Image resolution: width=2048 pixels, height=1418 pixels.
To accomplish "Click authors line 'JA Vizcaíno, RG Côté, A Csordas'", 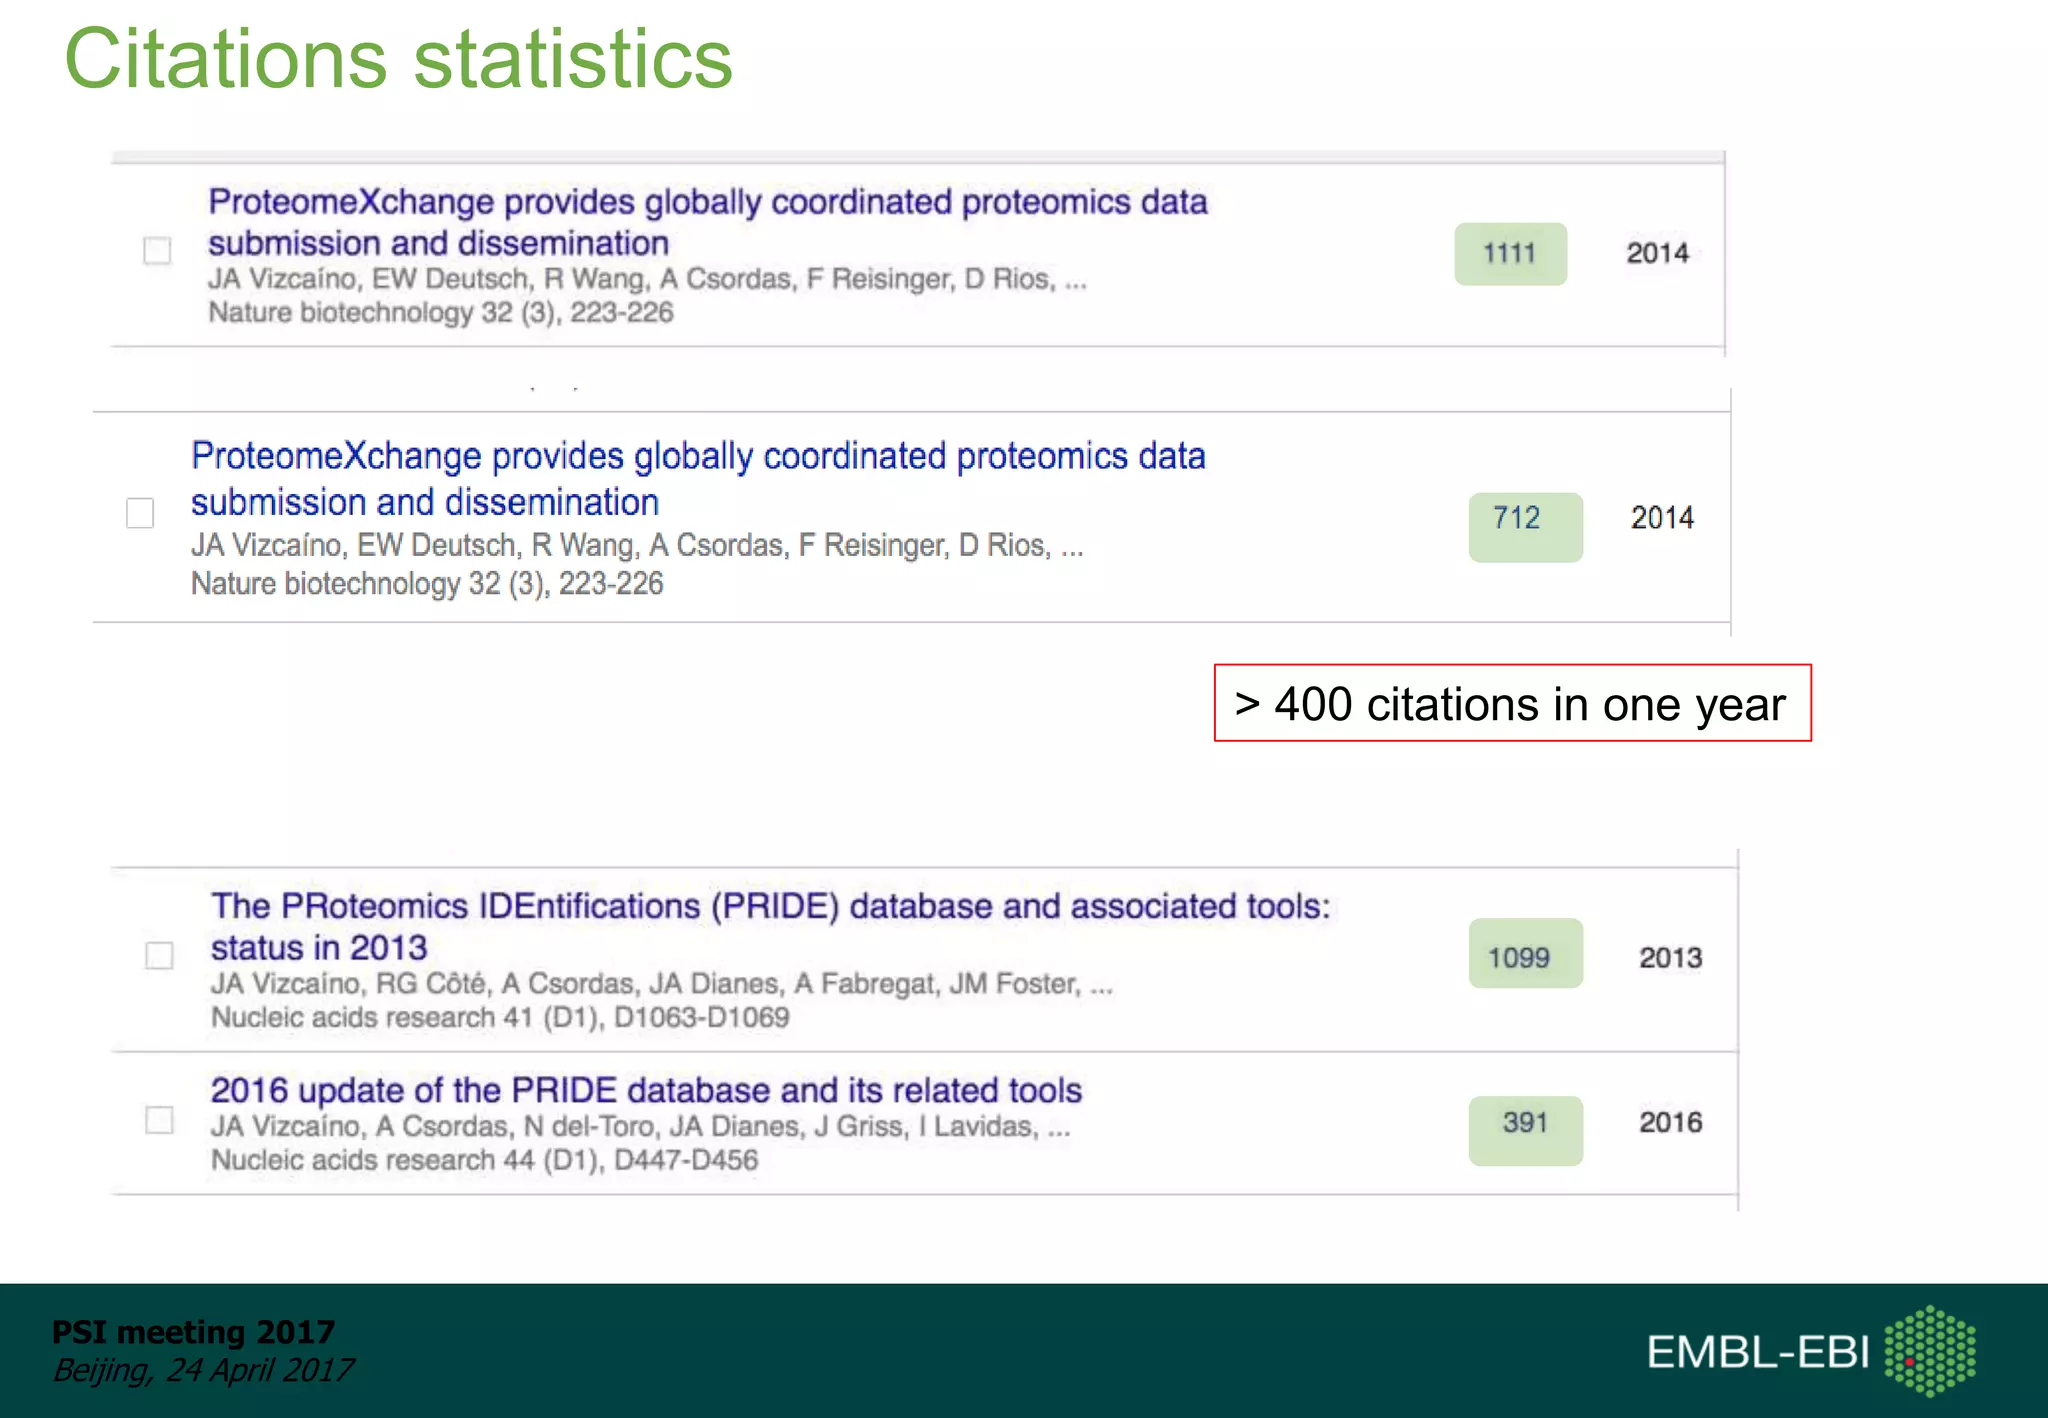I will click(661, 984).
